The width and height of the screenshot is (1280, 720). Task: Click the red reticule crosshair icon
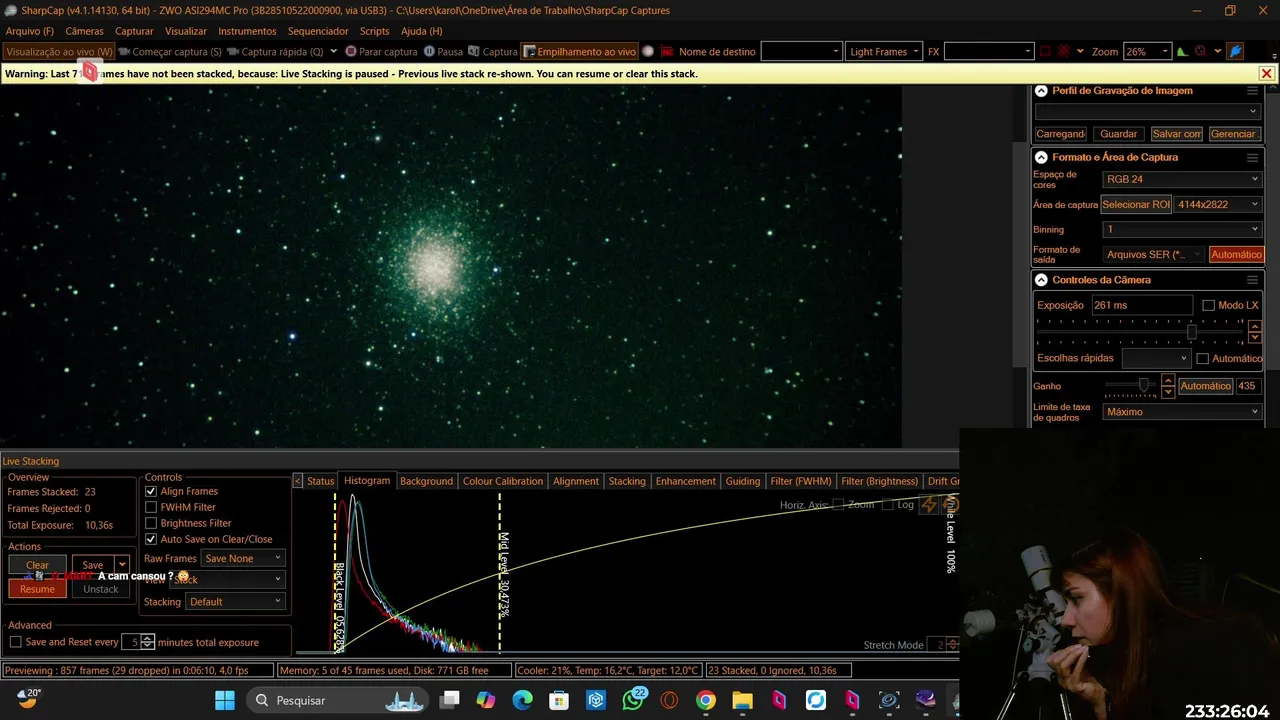(x=1064, y=51)
